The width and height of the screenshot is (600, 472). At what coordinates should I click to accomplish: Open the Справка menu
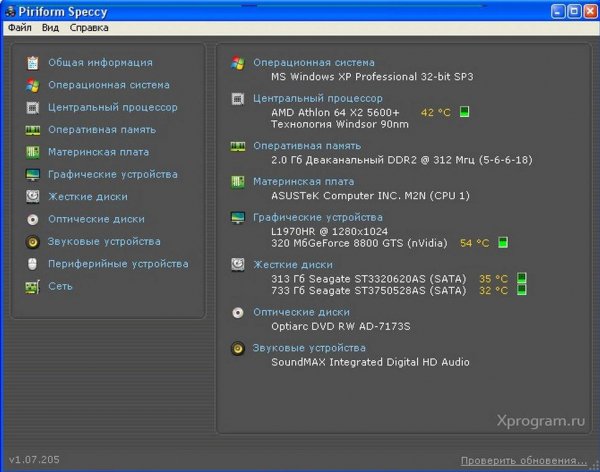[89, 28]
